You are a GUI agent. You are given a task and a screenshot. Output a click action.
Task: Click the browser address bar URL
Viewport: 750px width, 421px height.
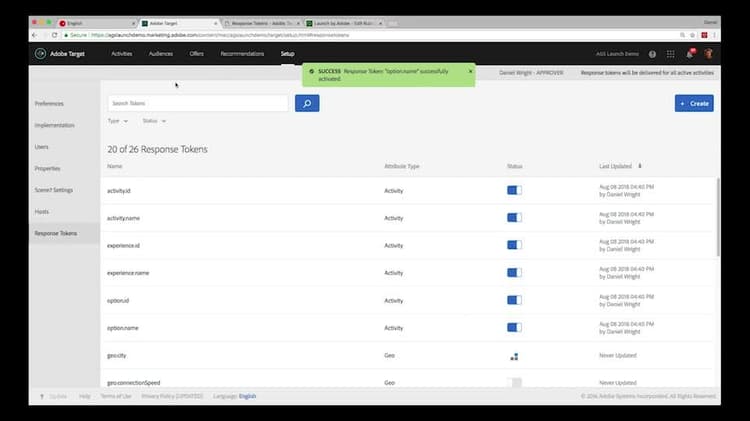click(x=220, y=35)
